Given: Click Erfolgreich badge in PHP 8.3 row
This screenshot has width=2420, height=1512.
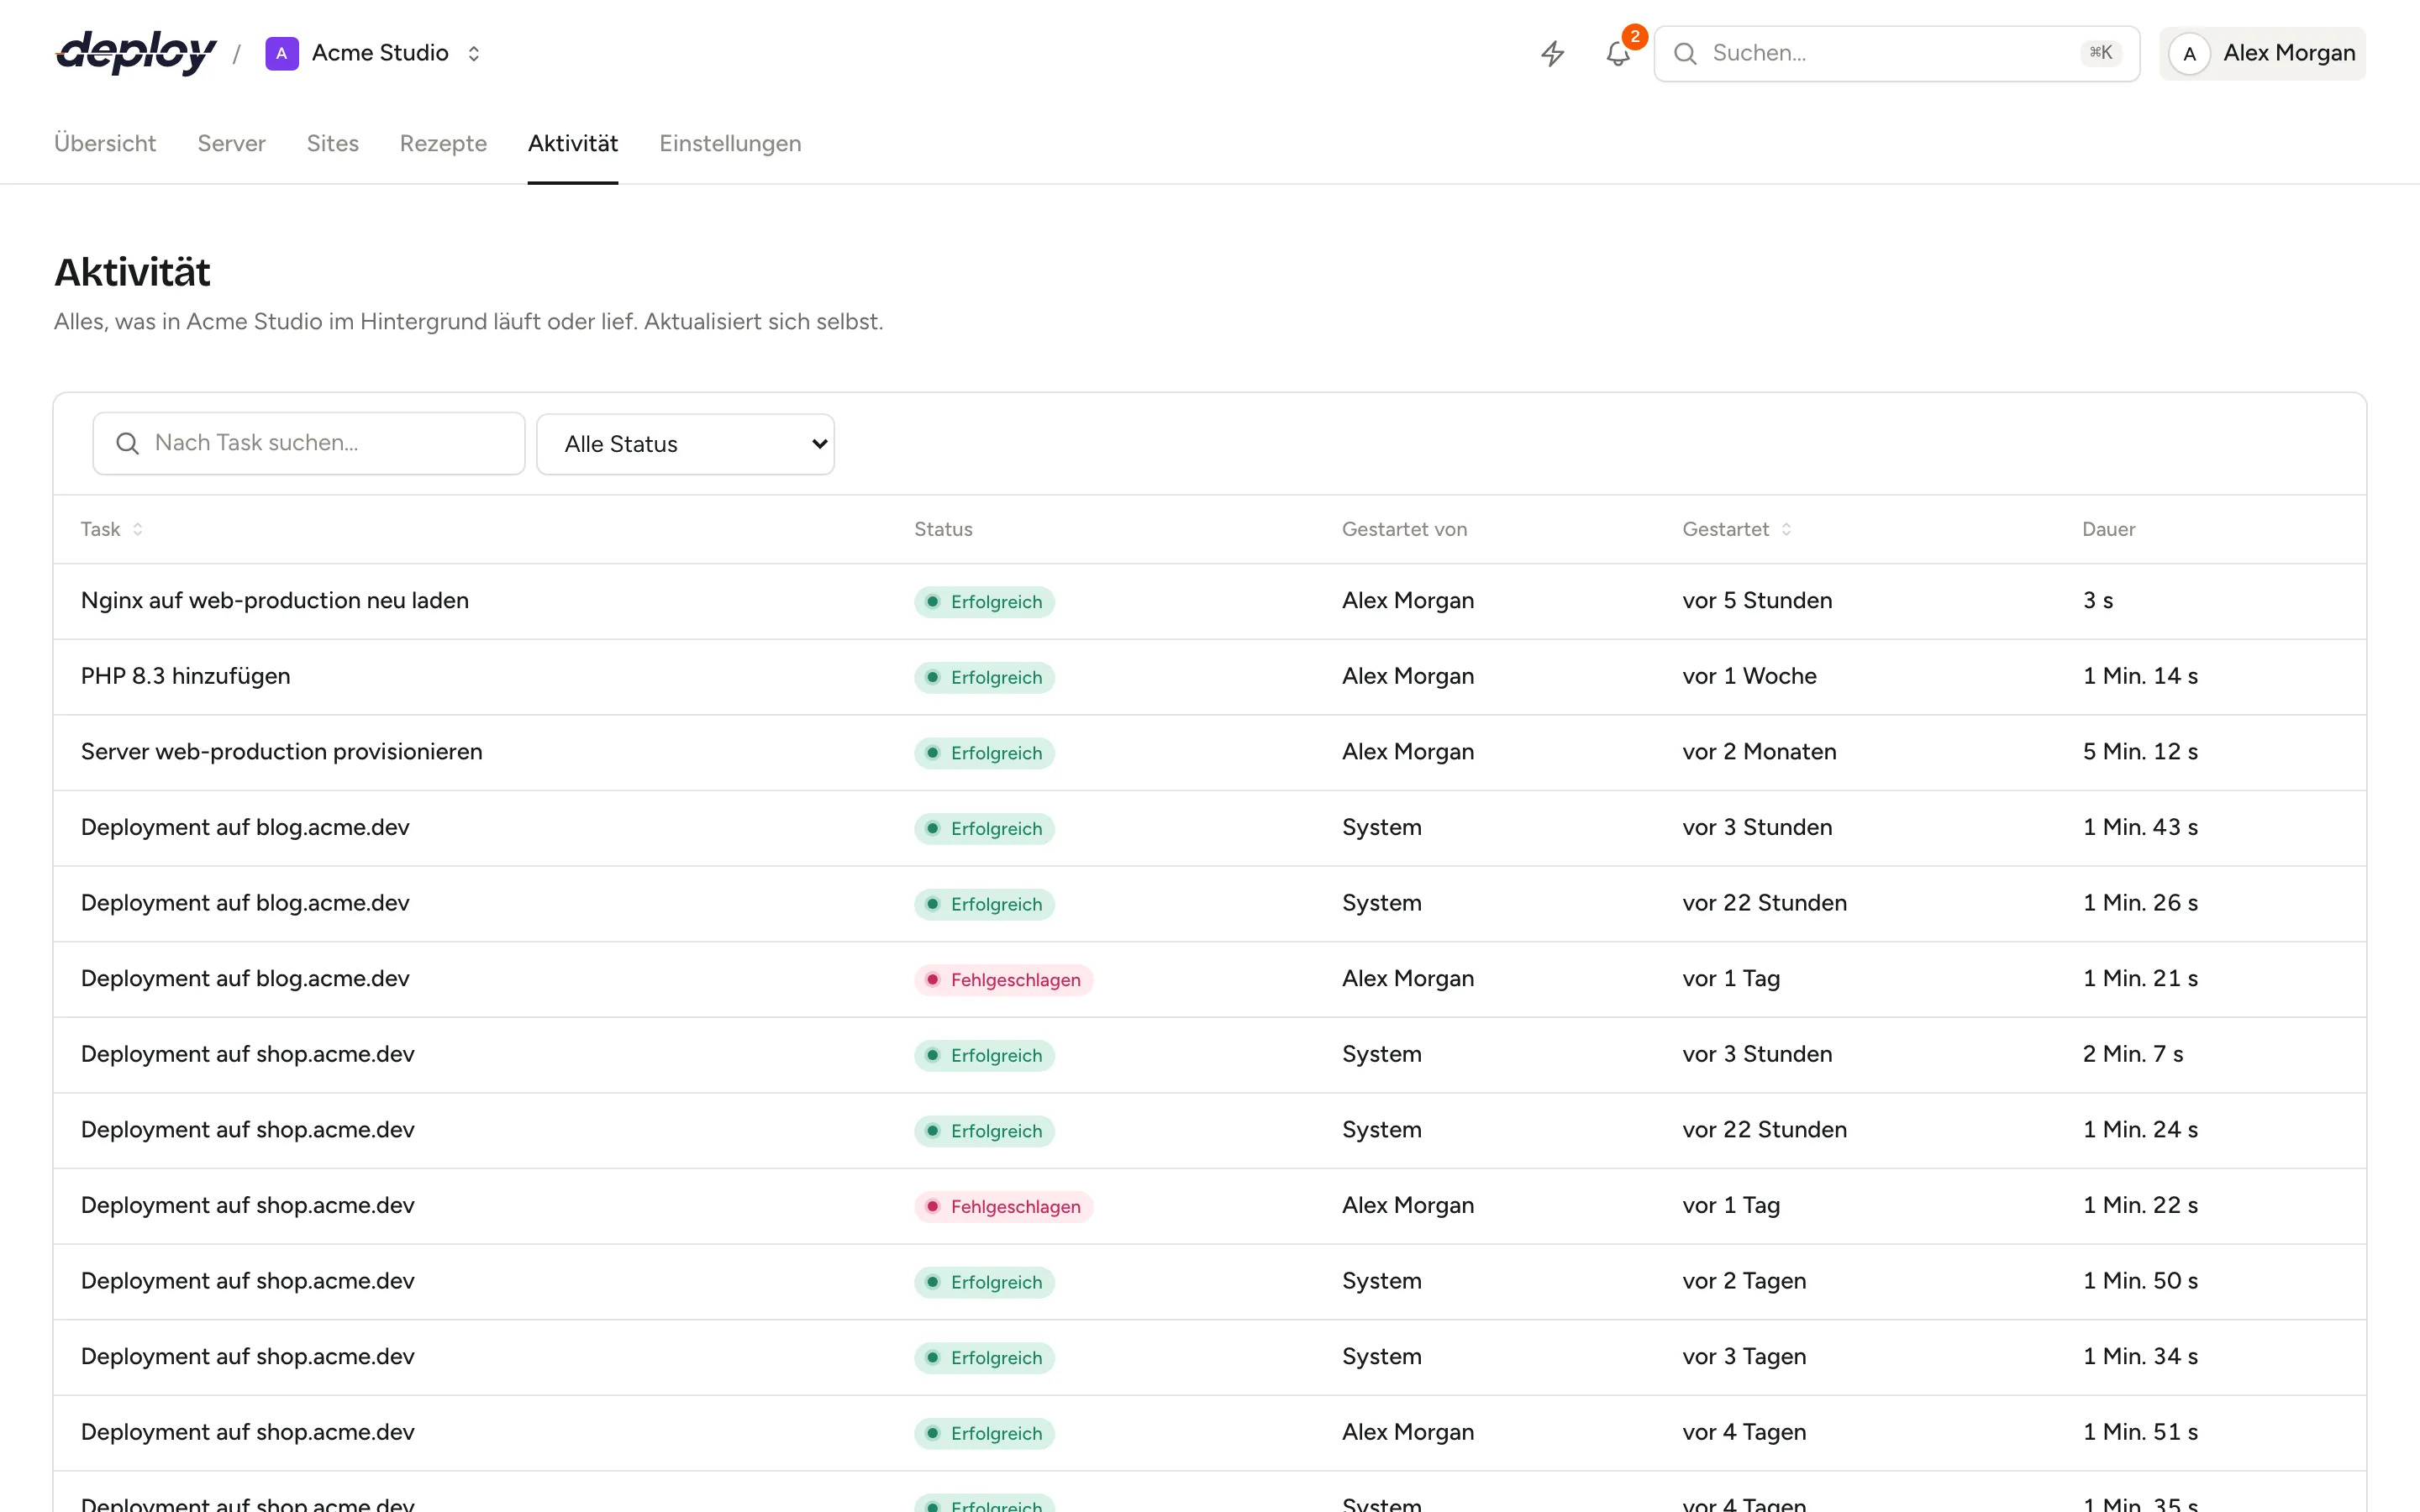Looking at the screenshot, I should 984,677.
